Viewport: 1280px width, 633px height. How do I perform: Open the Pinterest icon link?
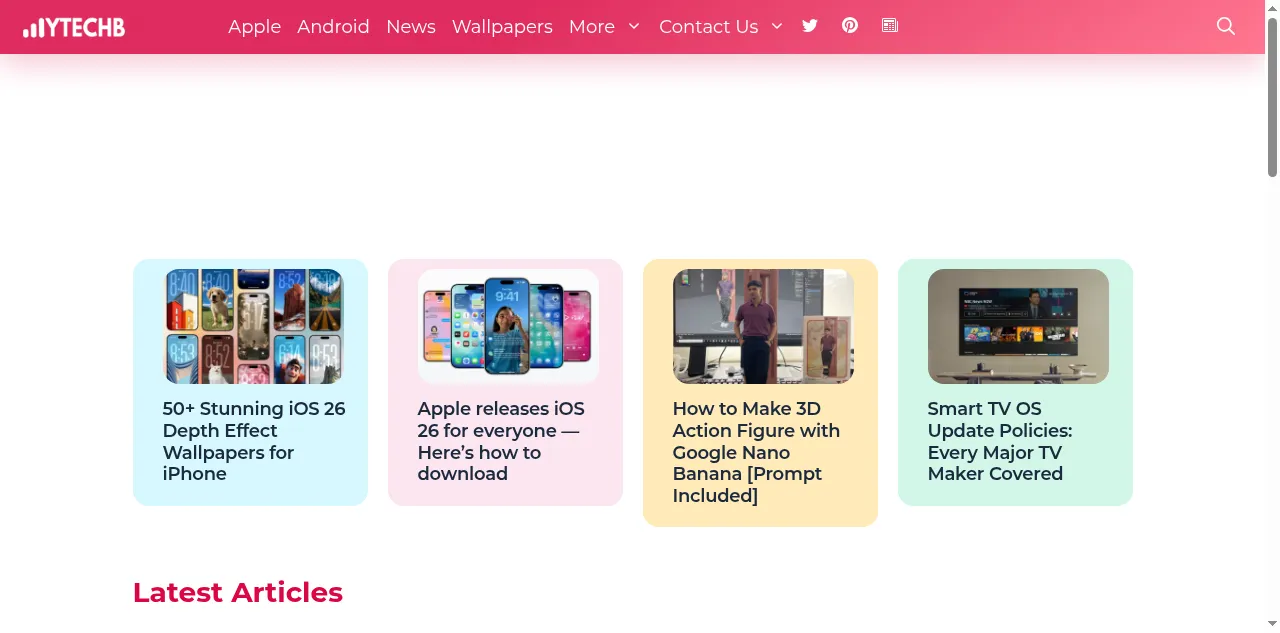(850, 26)
